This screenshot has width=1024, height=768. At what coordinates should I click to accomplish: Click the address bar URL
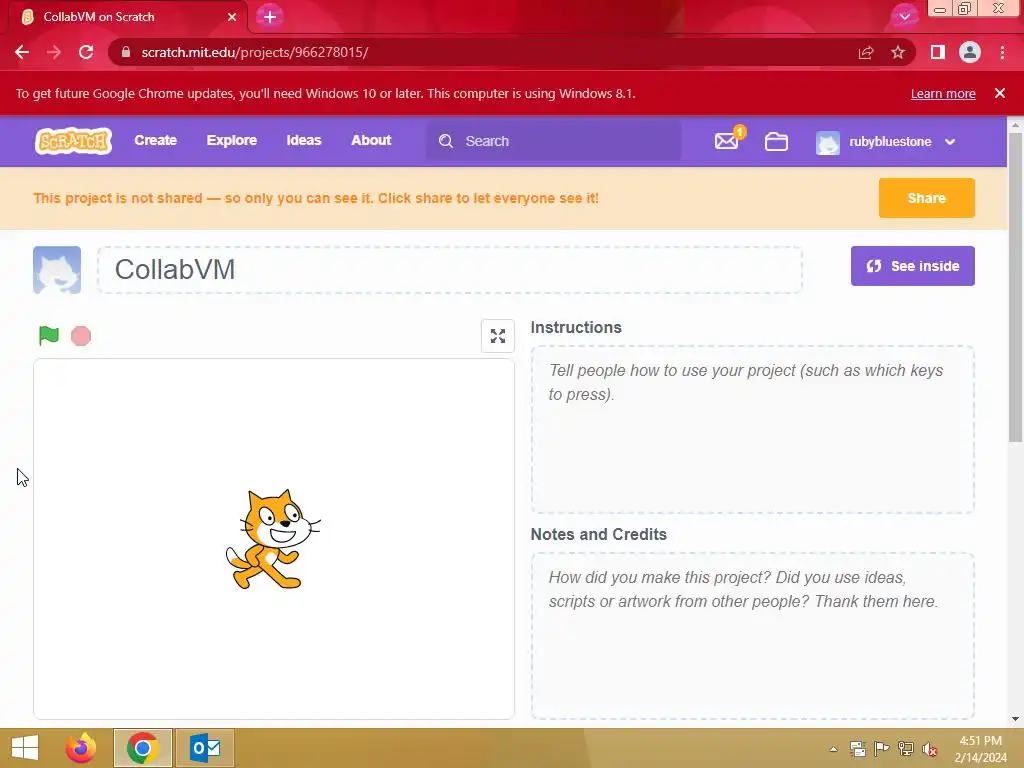pyautogui.click(x=255, y=52)
